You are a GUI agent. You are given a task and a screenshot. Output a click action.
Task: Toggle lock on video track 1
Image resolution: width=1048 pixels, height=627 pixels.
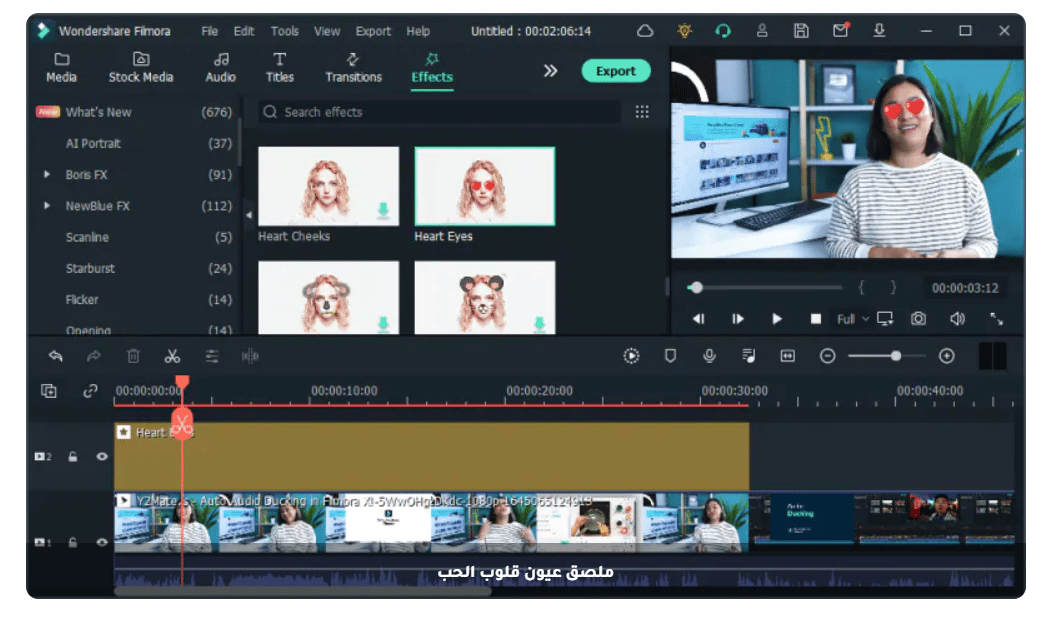pos(72,542)
